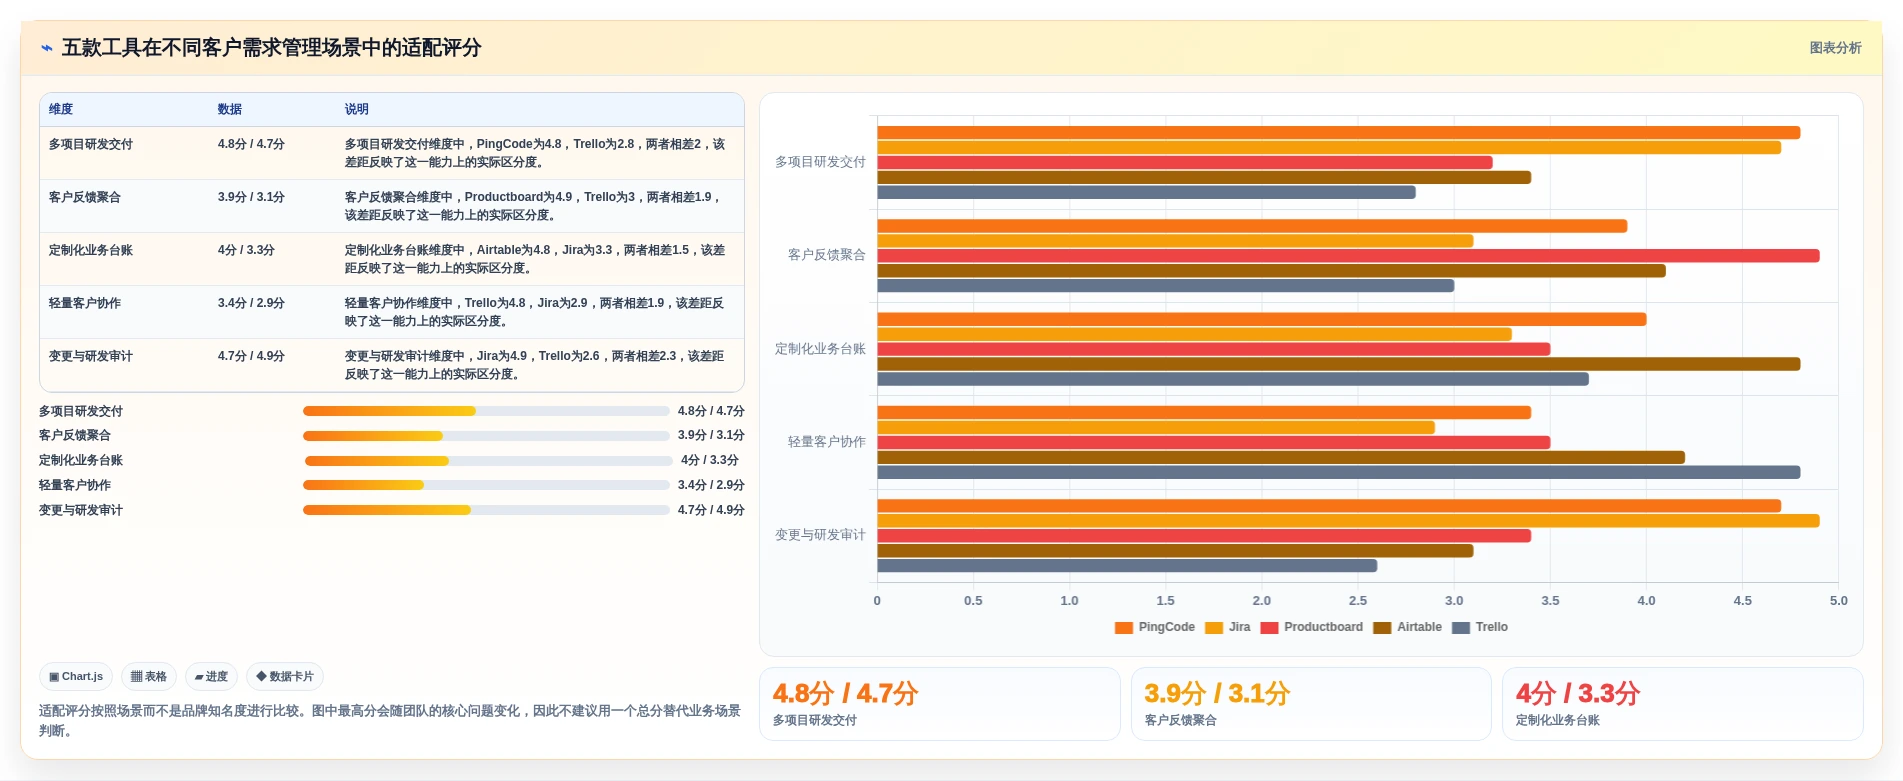1903x781 pixels.
Task: Click Trello bar in 多项目研发交付 group
Action: coord(1147,192)
